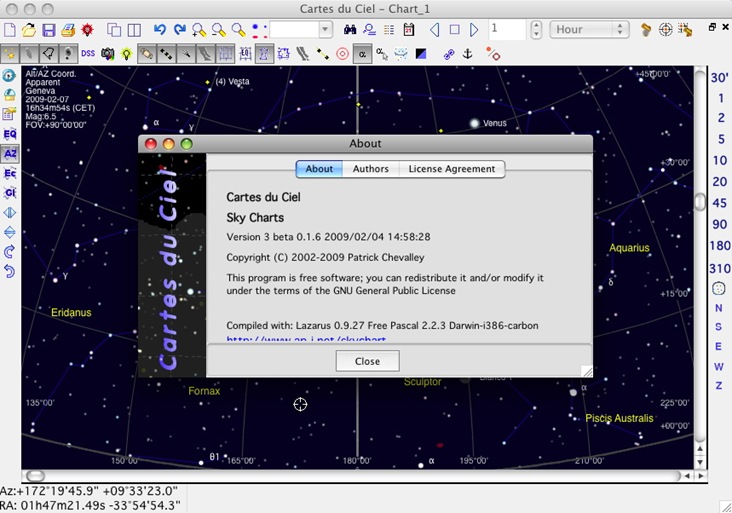
Task: Switch to ecliptic coordinates Ec
Action: click(x=10, y=173)
